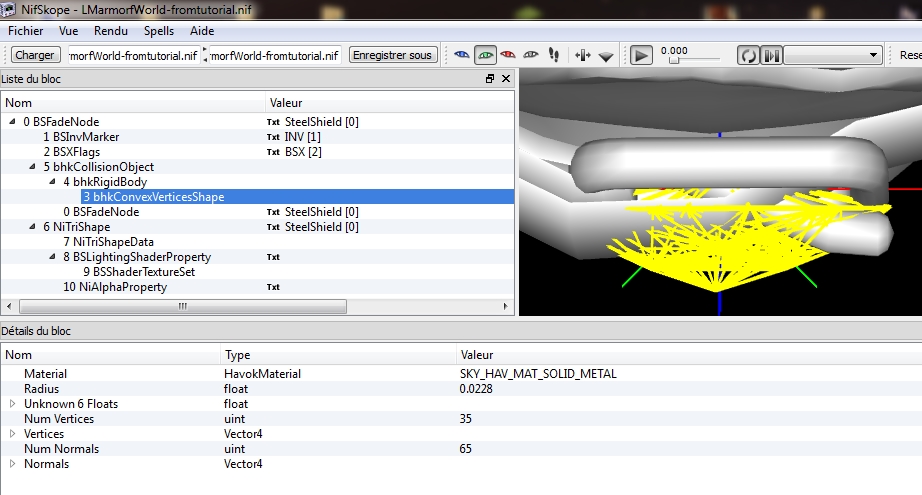This screenshot has height=495, width=922.
Task: Click Txt icon beside BSX [2]
Action: [273, 152]
